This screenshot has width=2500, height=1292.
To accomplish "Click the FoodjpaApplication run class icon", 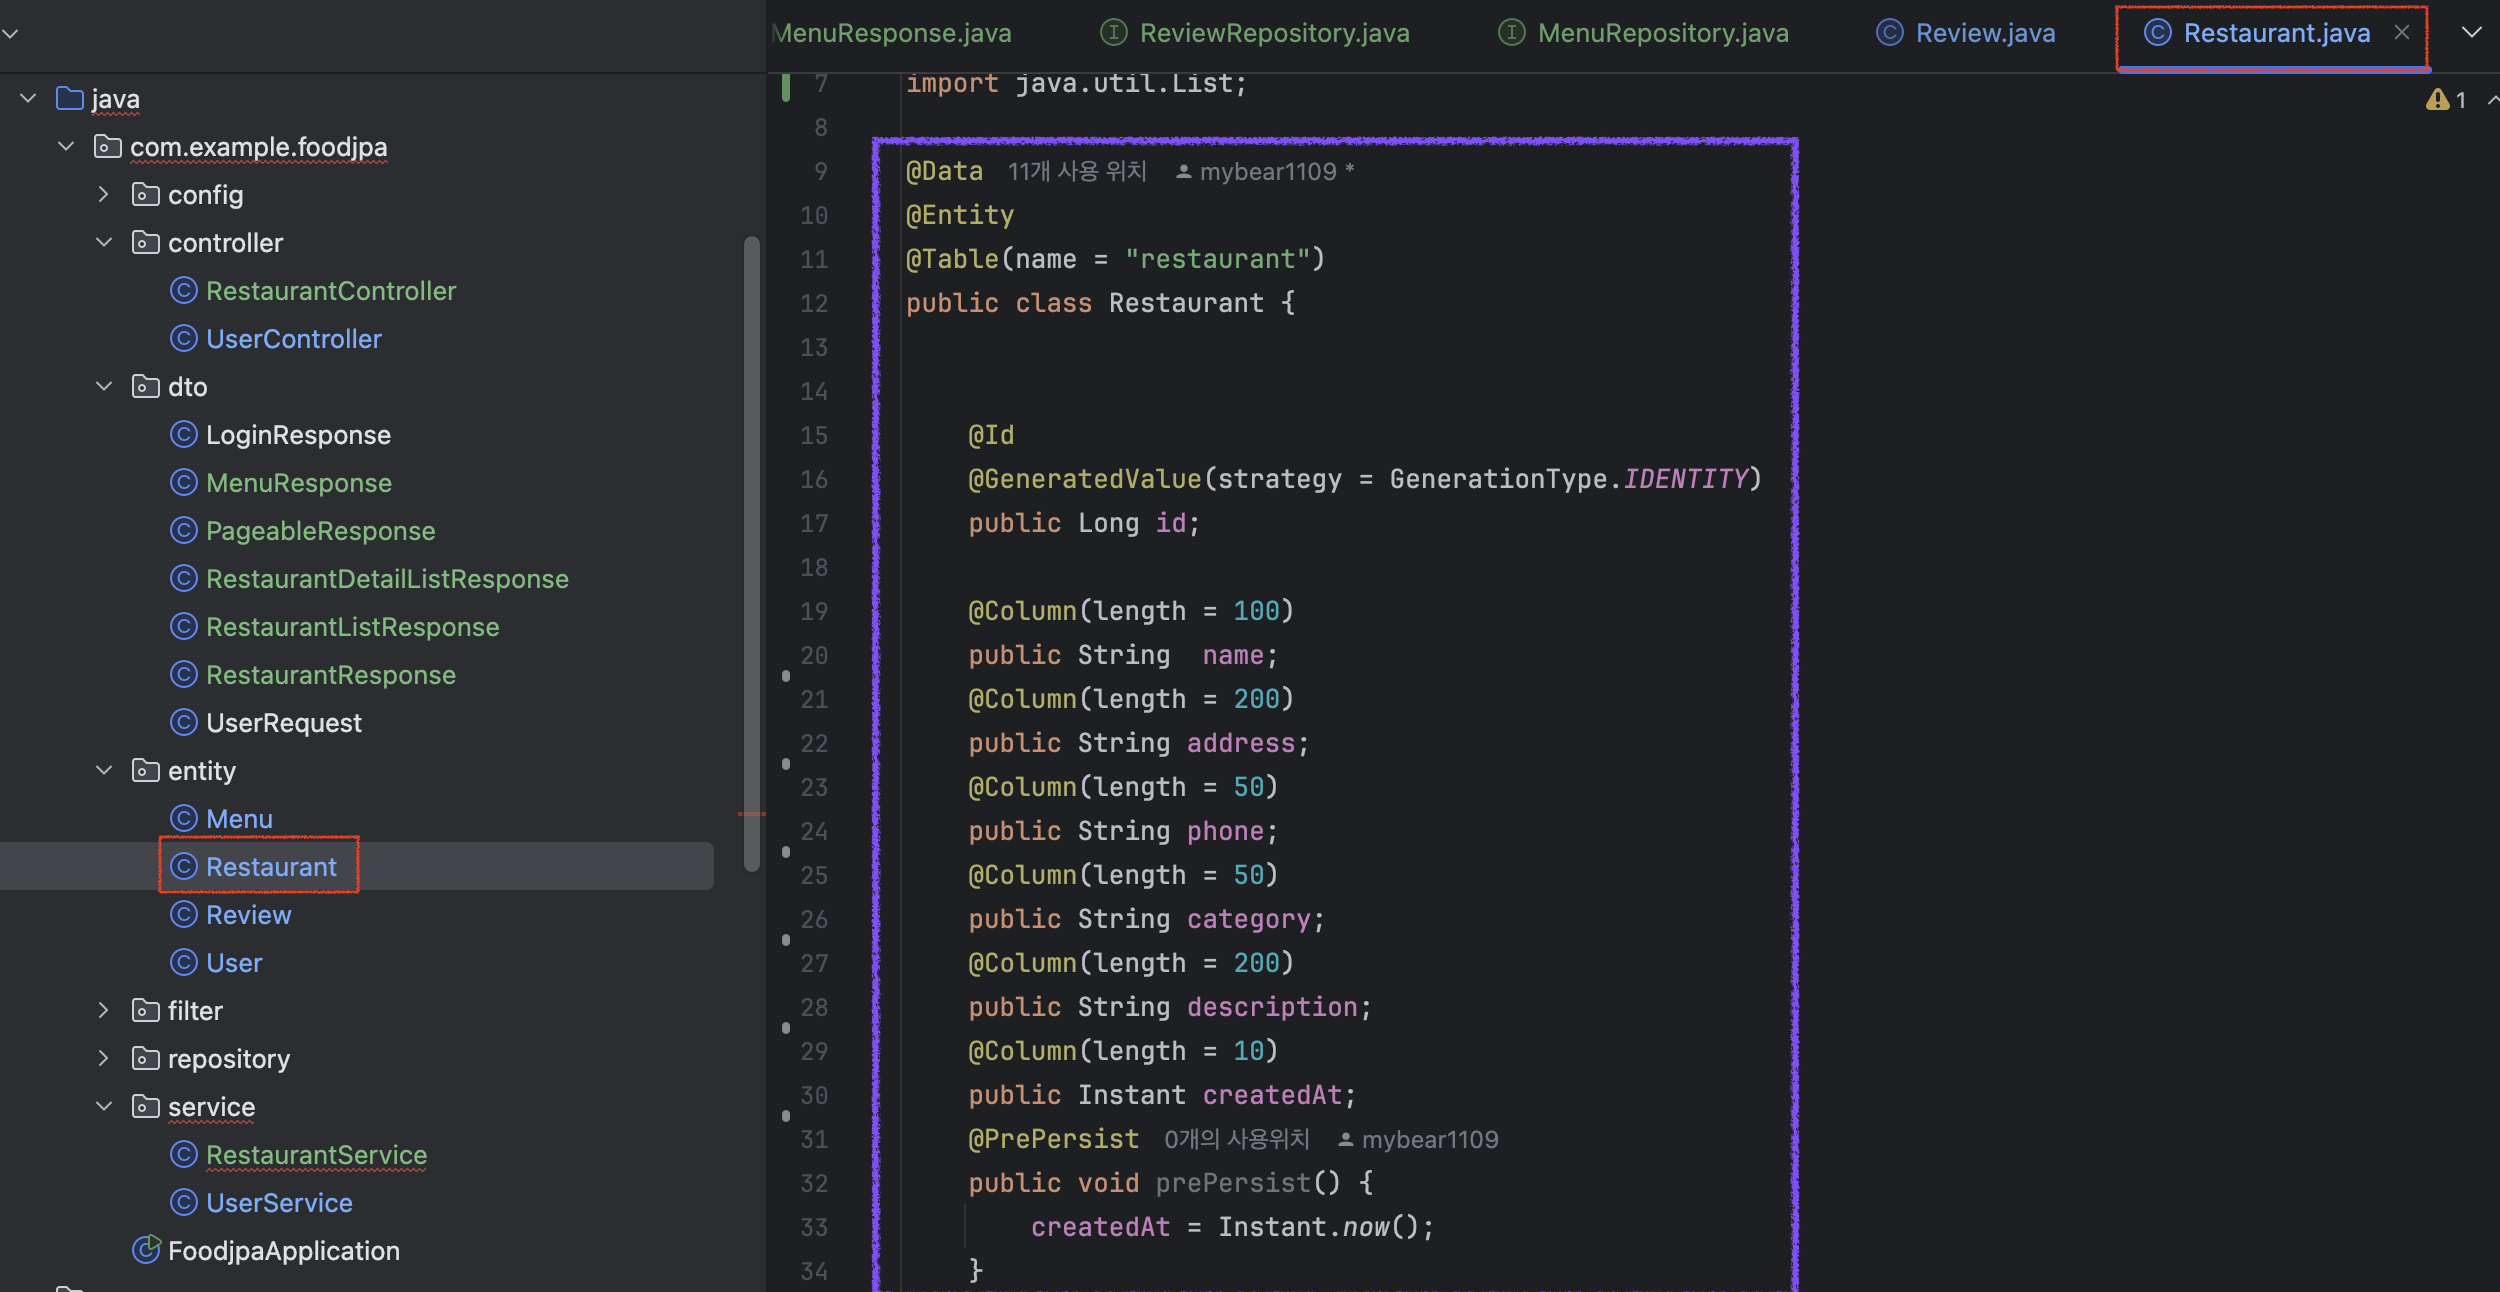I will [146, 1250].
